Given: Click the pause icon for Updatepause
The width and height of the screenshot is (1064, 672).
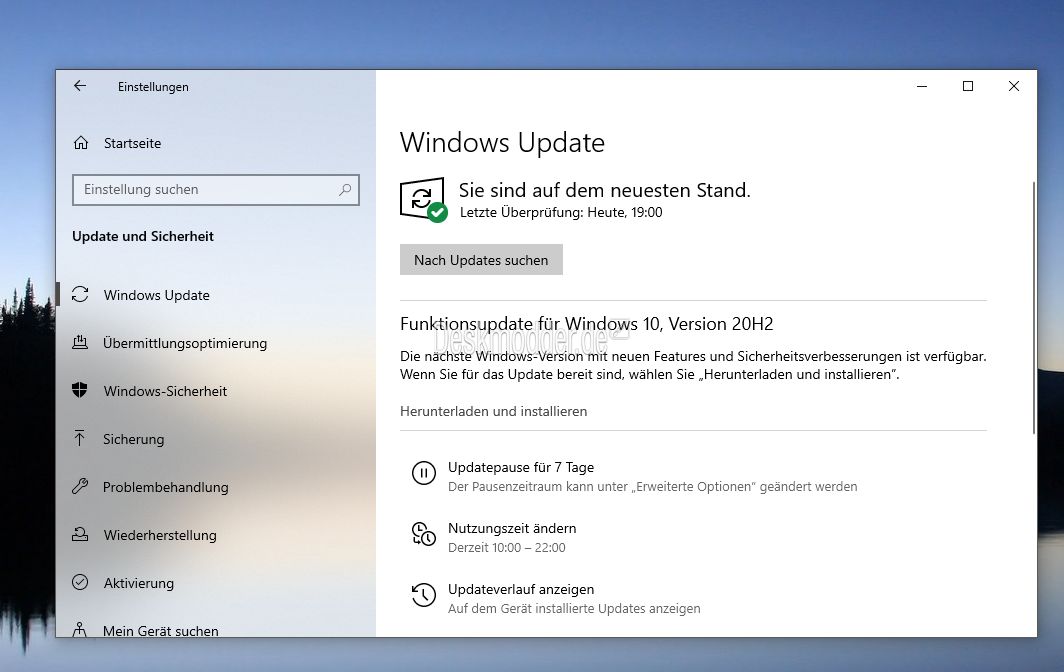Looking at the screenshot, I should click(x=423, y=472).
